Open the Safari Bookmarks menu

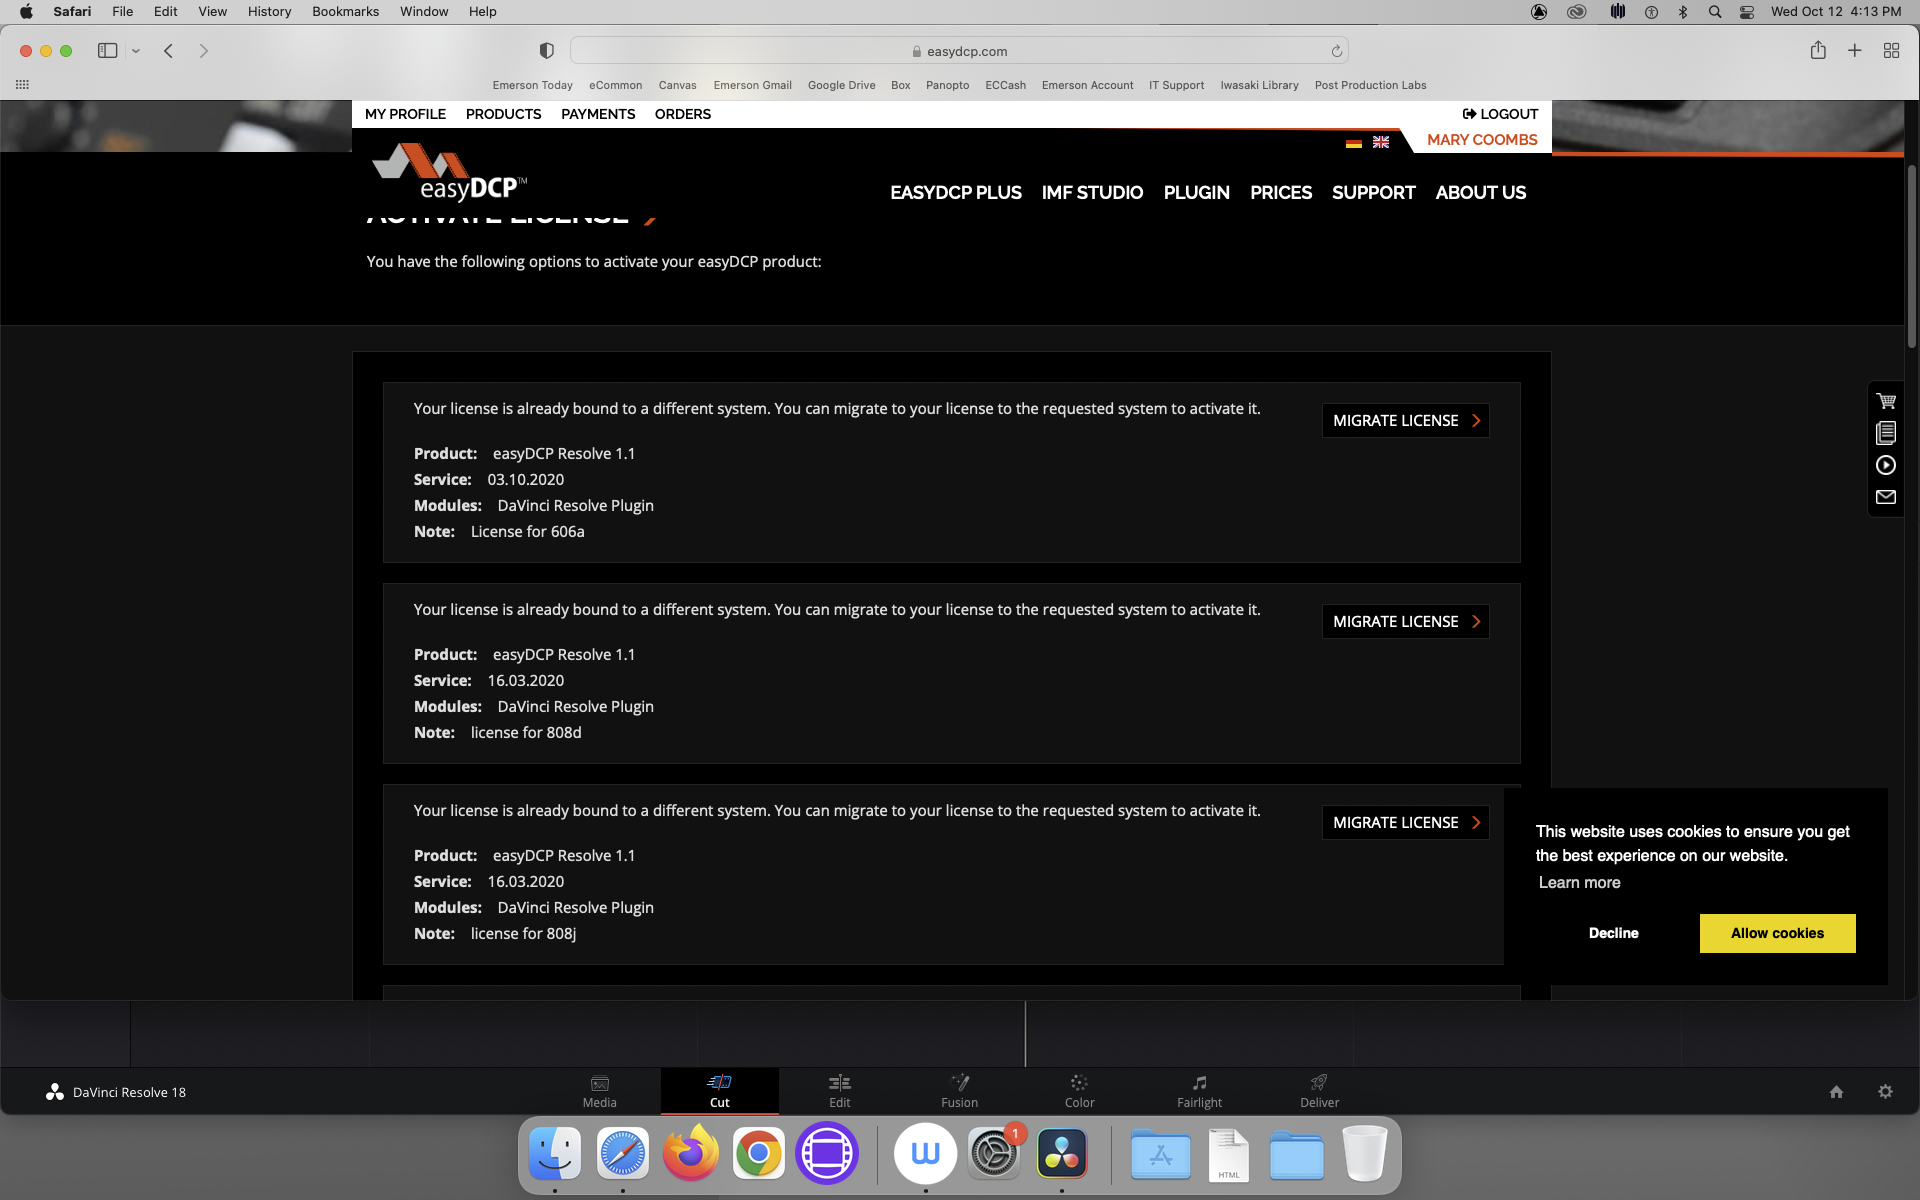point(345,12)
